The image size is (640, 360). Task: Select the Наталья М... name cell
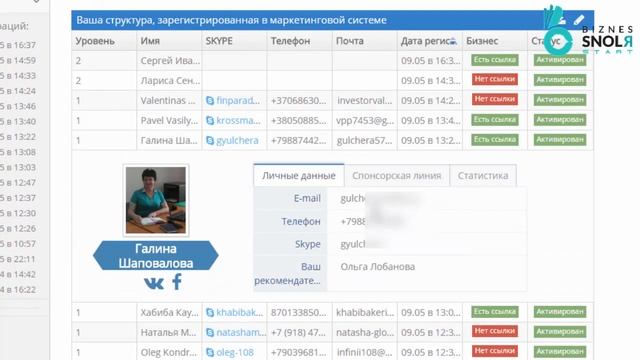(169, 333)
